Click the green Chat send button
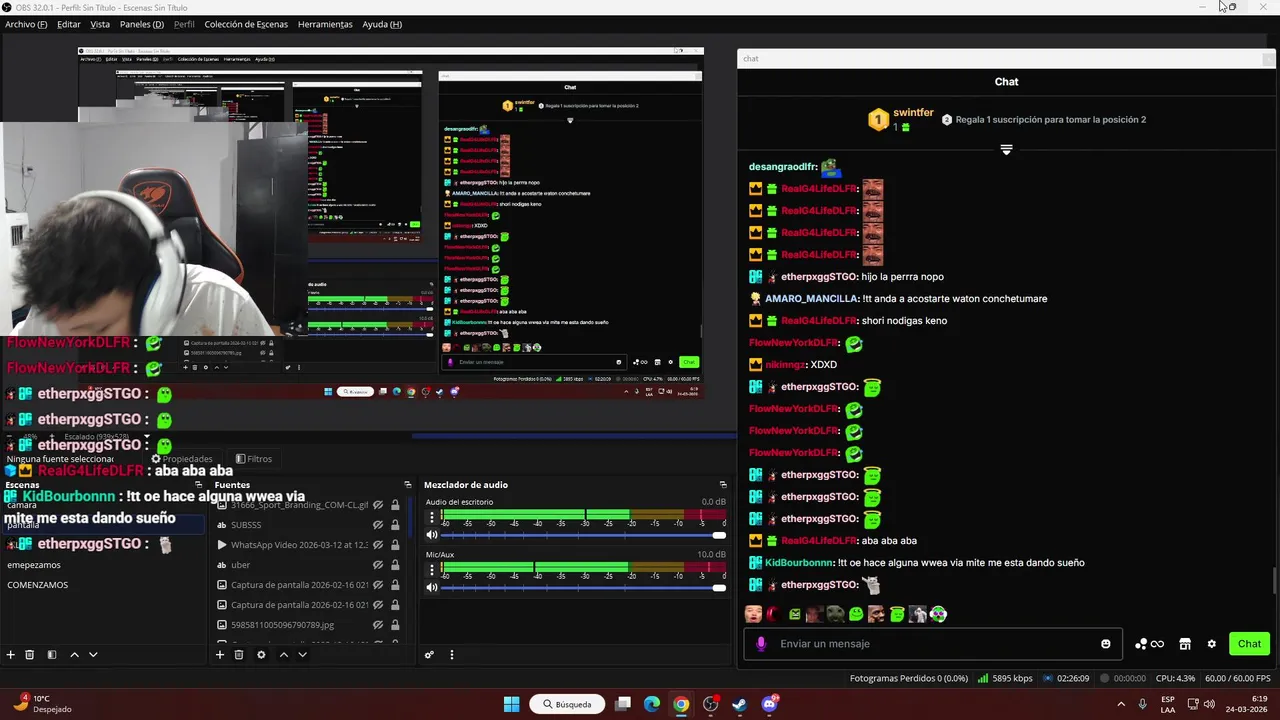 click(1249, 644)
